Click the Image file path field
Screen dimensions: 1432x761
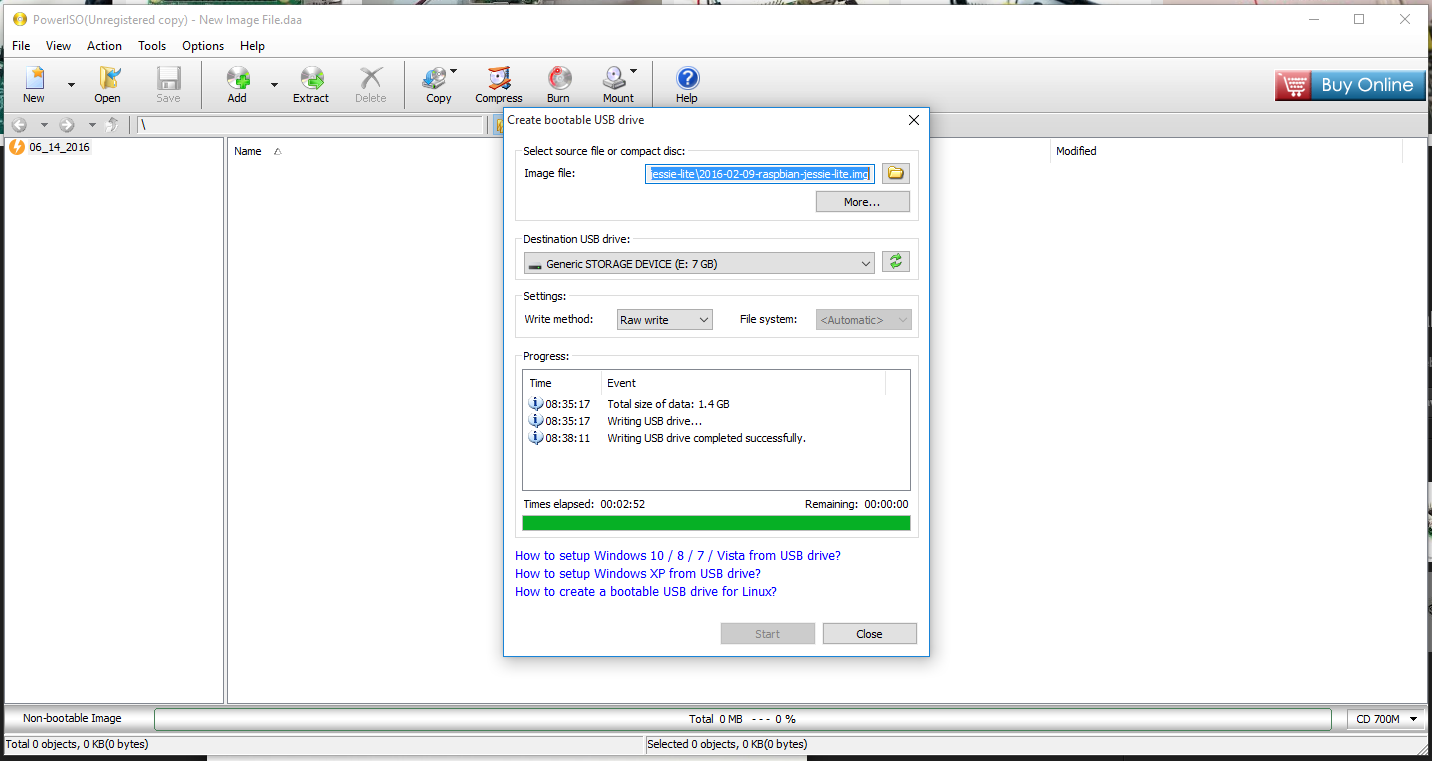pyautogui.click(x=760, y=173)
